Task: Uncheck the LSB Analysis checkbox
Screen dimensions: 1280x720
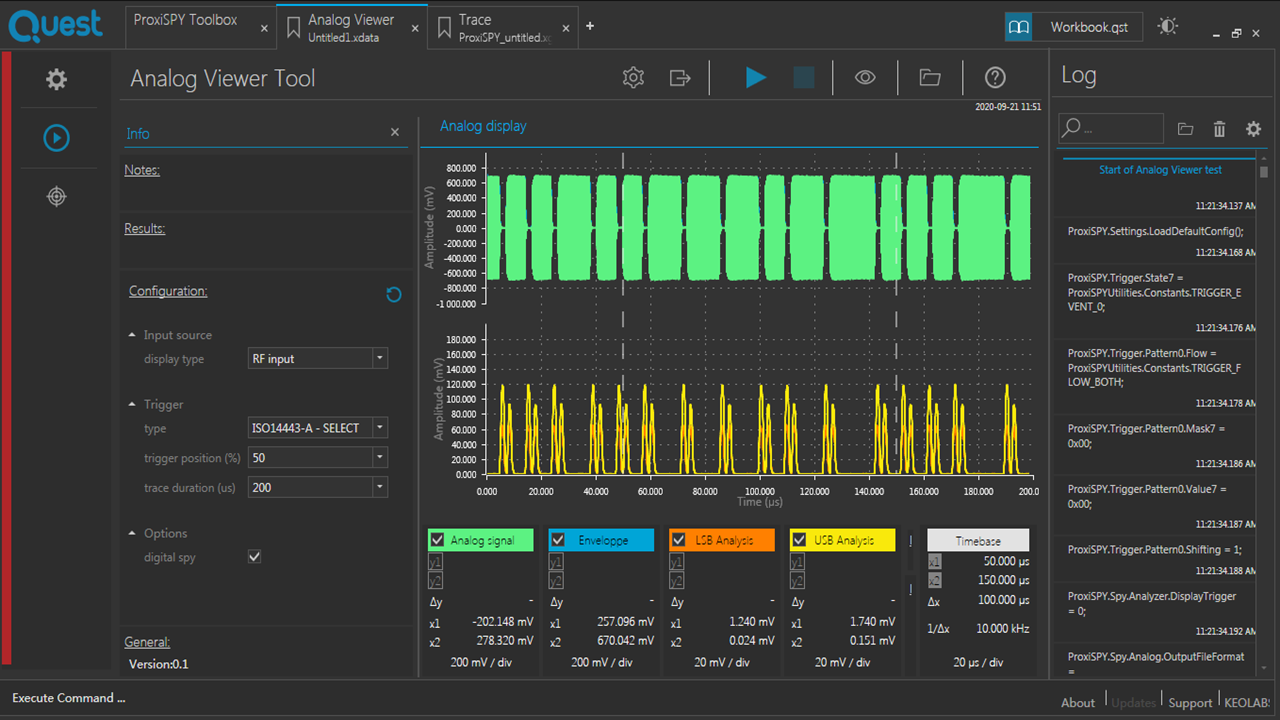Action: click(x=678, y=540)
